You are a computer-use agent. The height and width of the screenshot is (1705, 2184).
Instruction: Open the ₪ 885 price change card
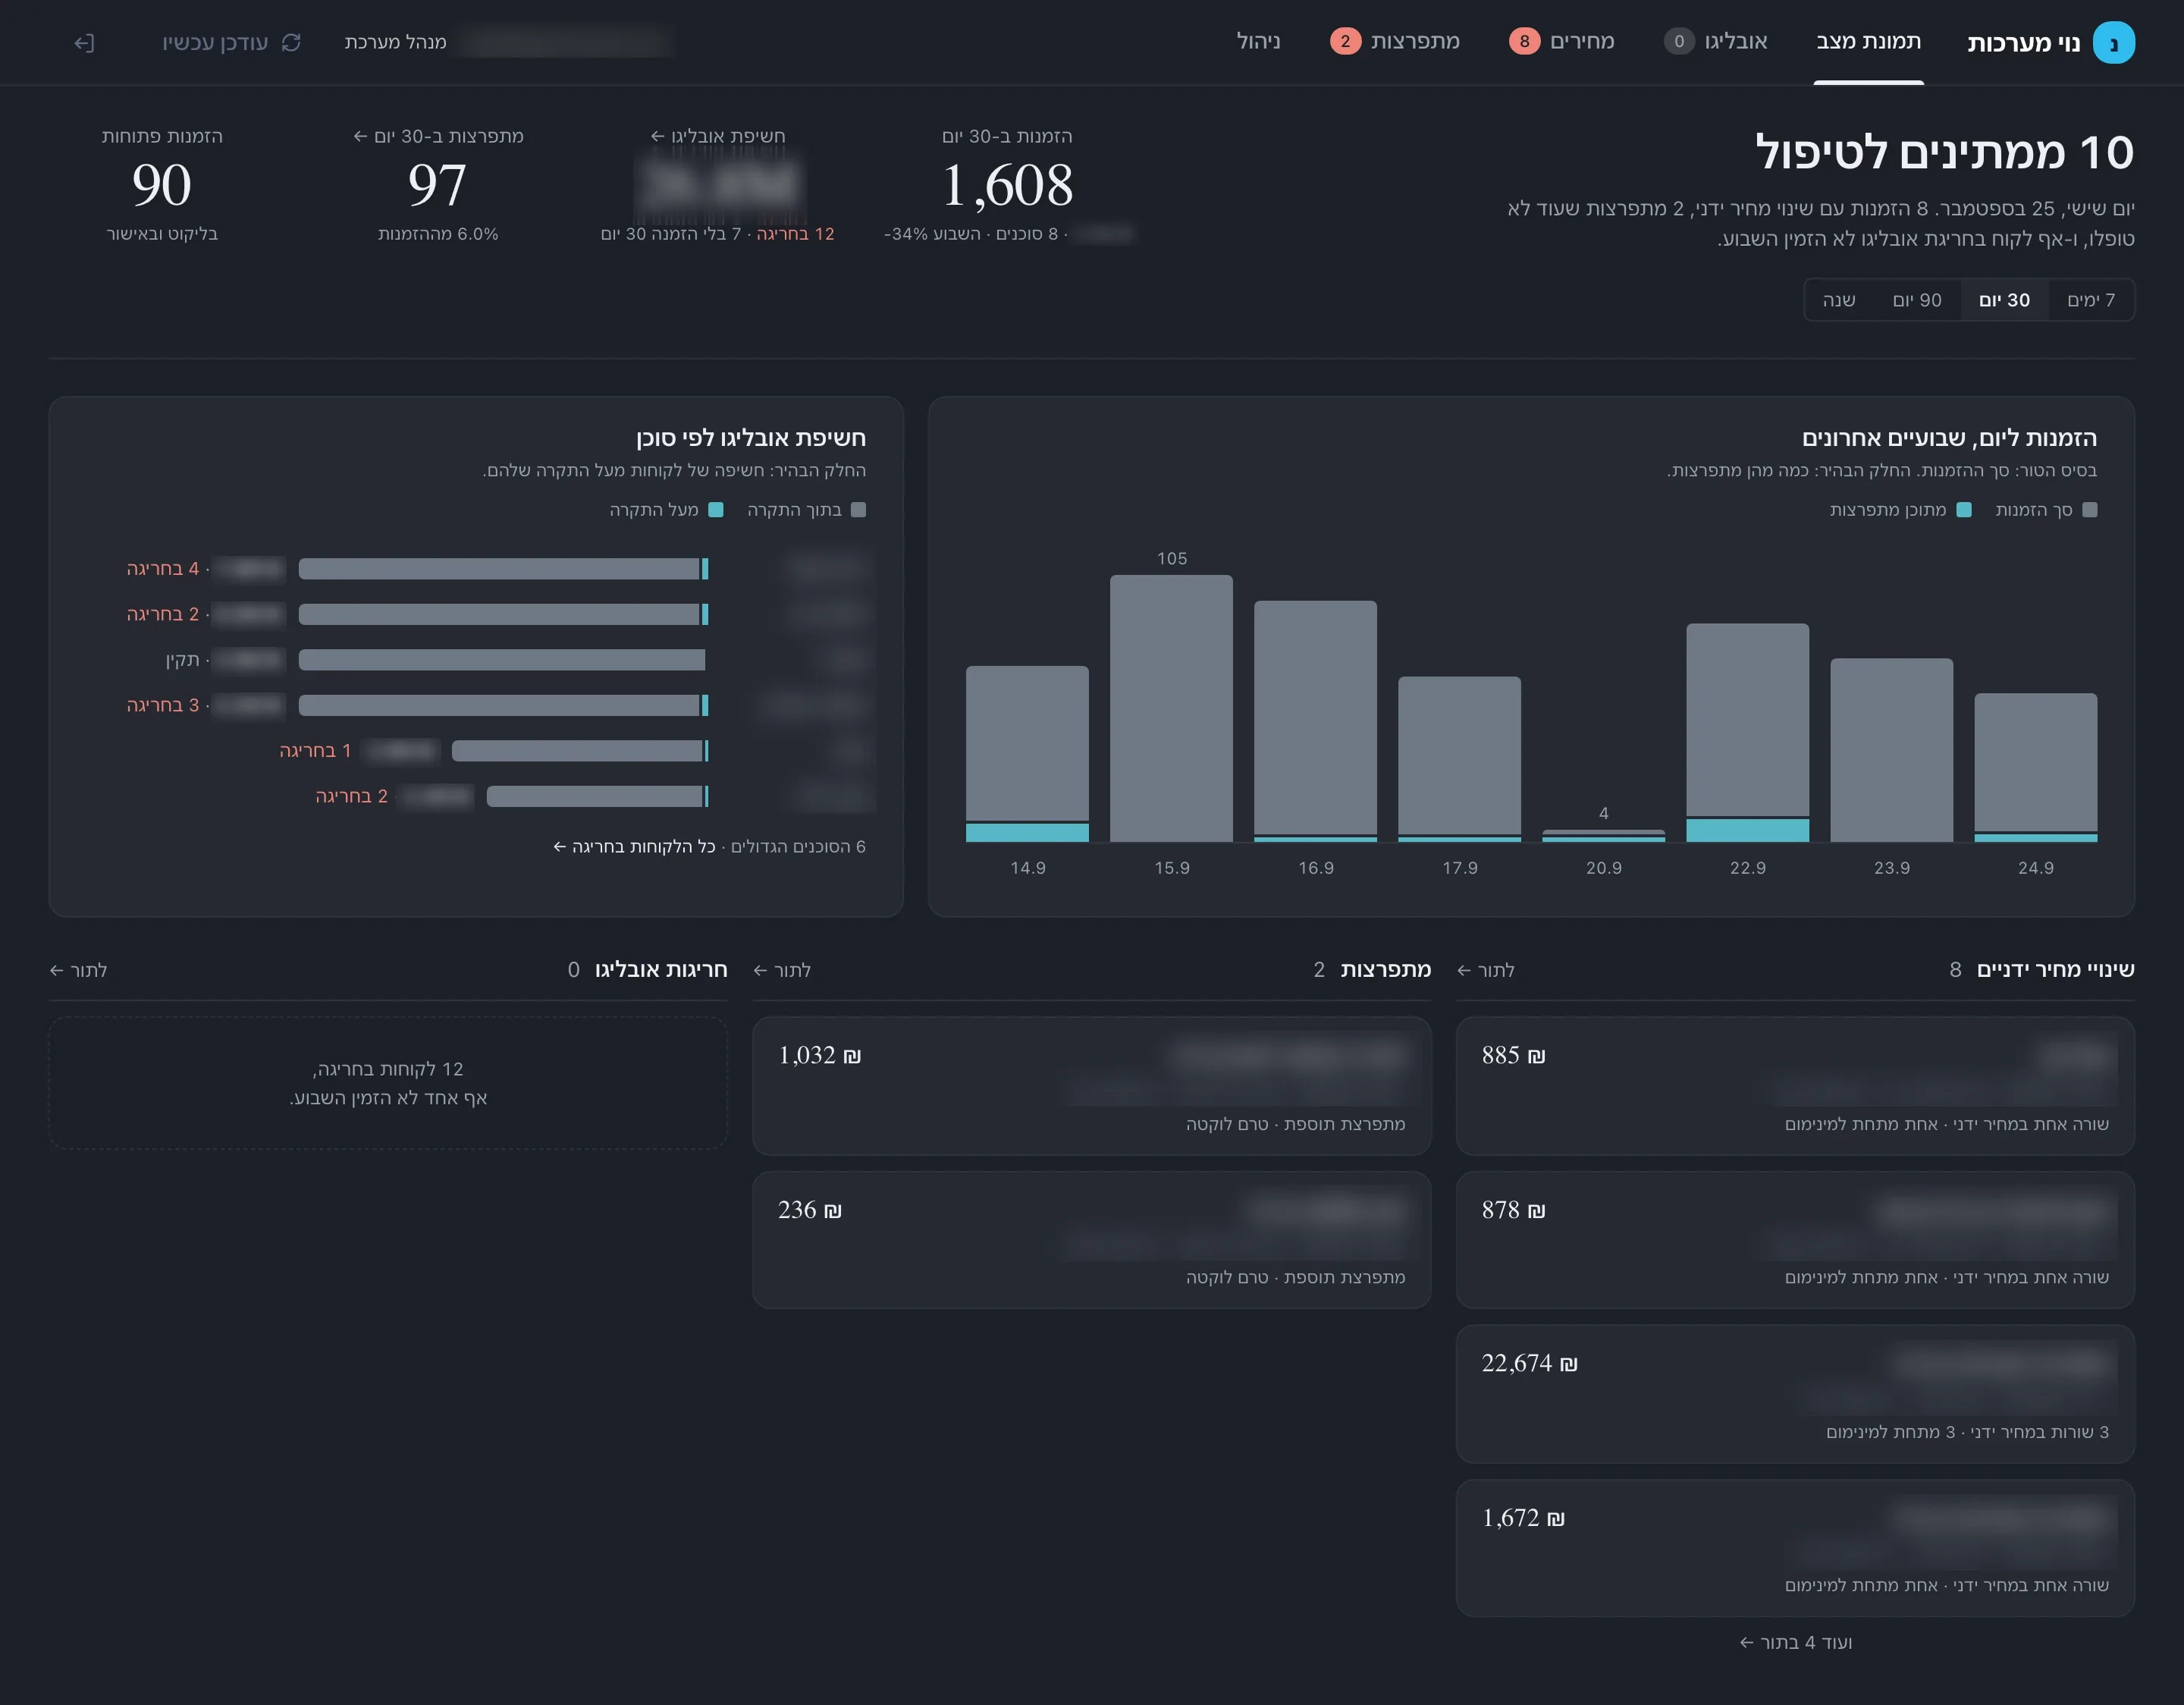(1795, 1086)
